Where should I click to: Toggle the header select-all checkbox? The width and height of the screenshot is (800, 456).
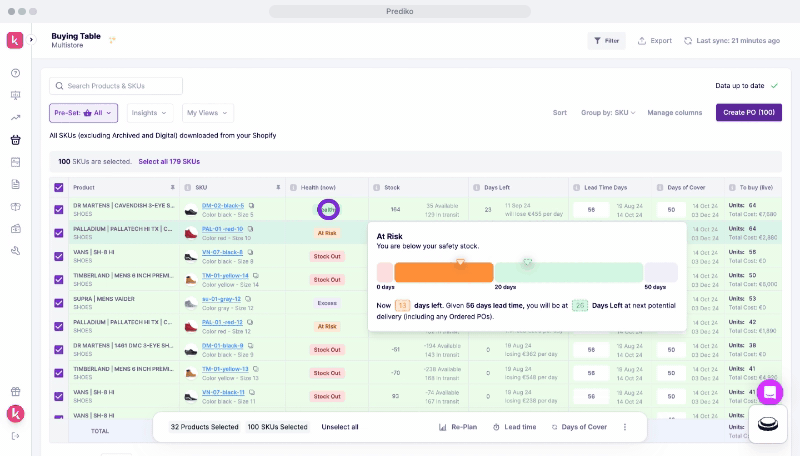point(59,188)
